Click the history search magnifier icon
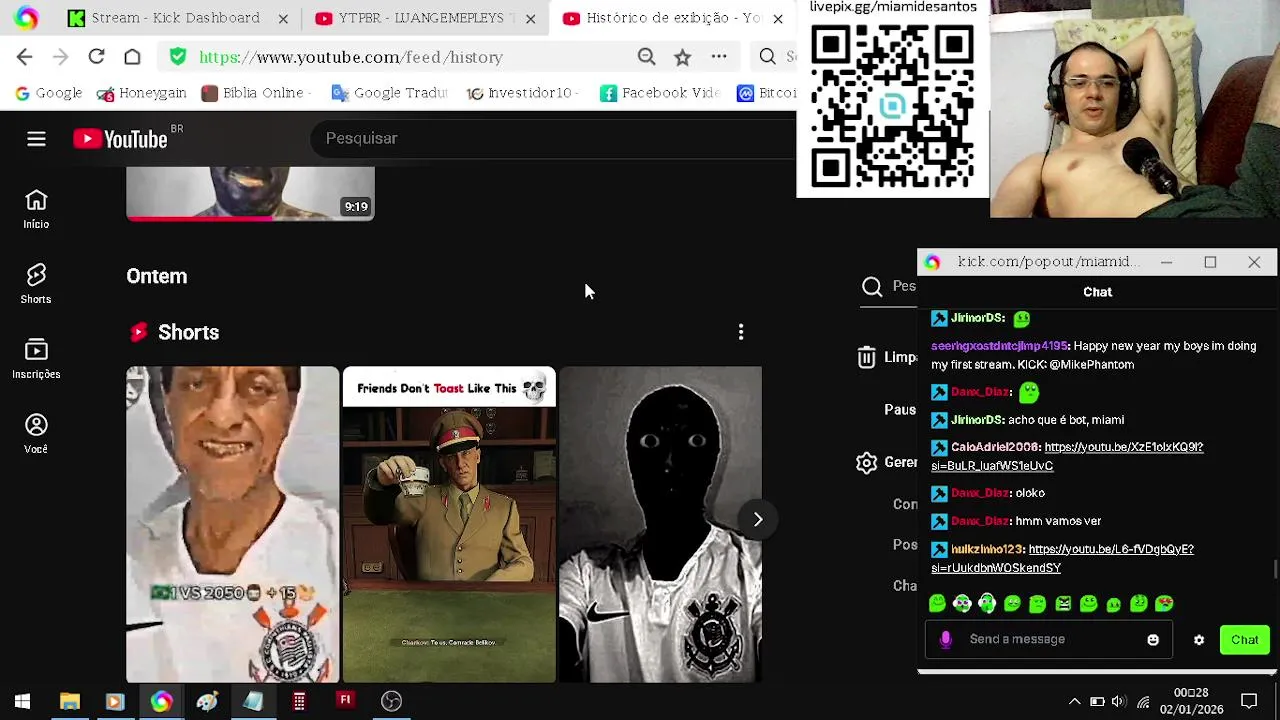Screen dimensions: 1280x720 click(872, 287)
